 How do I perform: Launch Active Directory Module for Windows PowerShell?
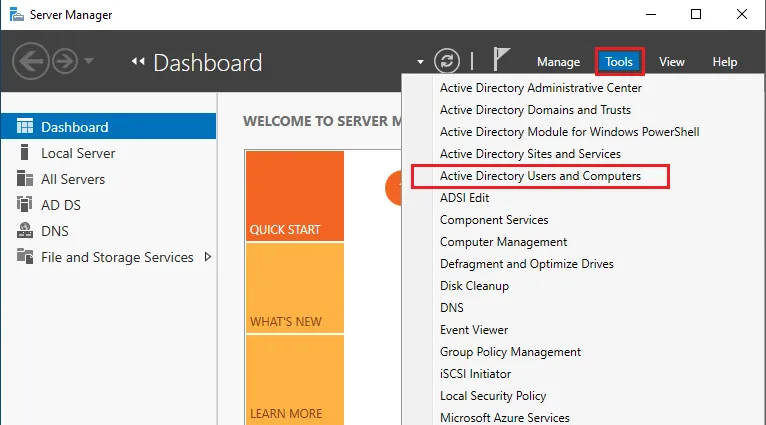coord(570,132)
